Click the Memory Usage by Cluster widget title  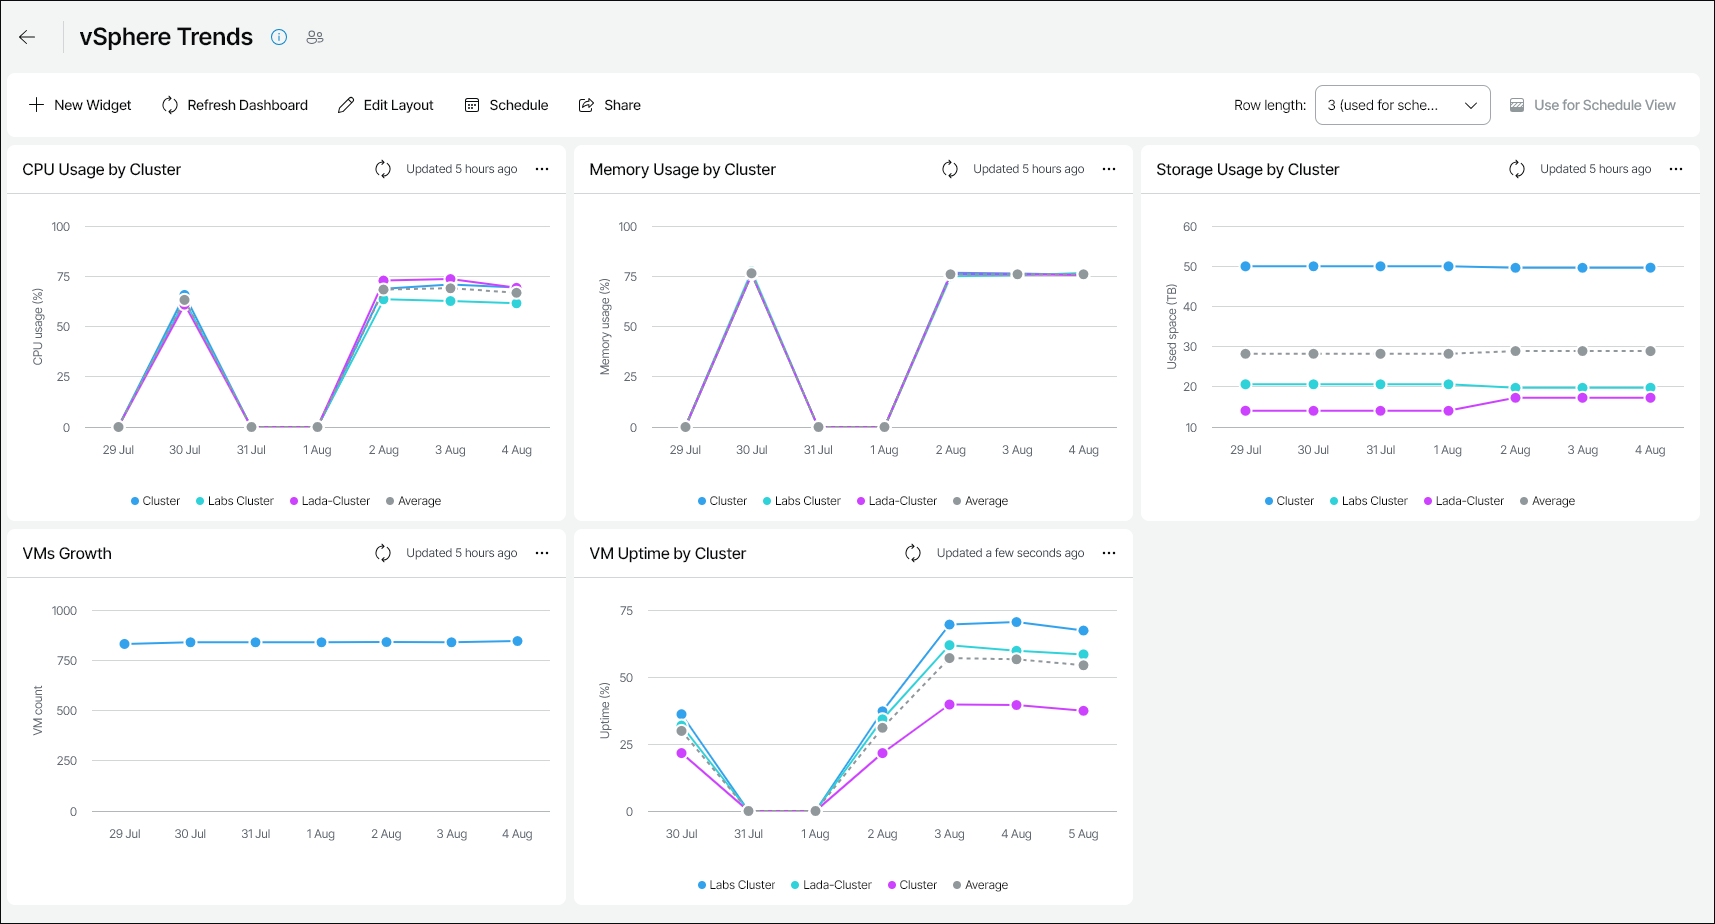click(x=682, y=169)
